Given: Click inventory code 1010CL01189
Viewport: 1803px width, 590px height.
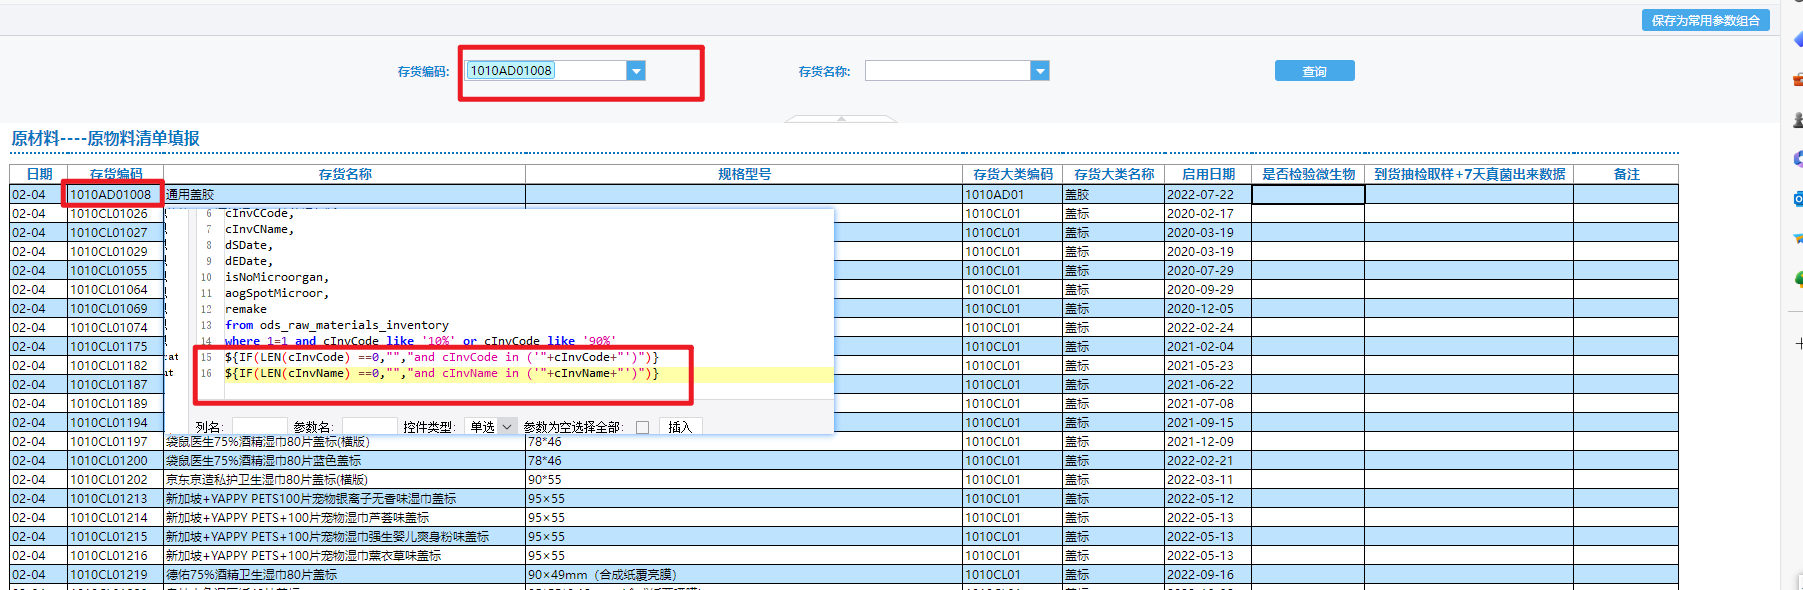Looking at the screenshot, I should coord(115,404).
